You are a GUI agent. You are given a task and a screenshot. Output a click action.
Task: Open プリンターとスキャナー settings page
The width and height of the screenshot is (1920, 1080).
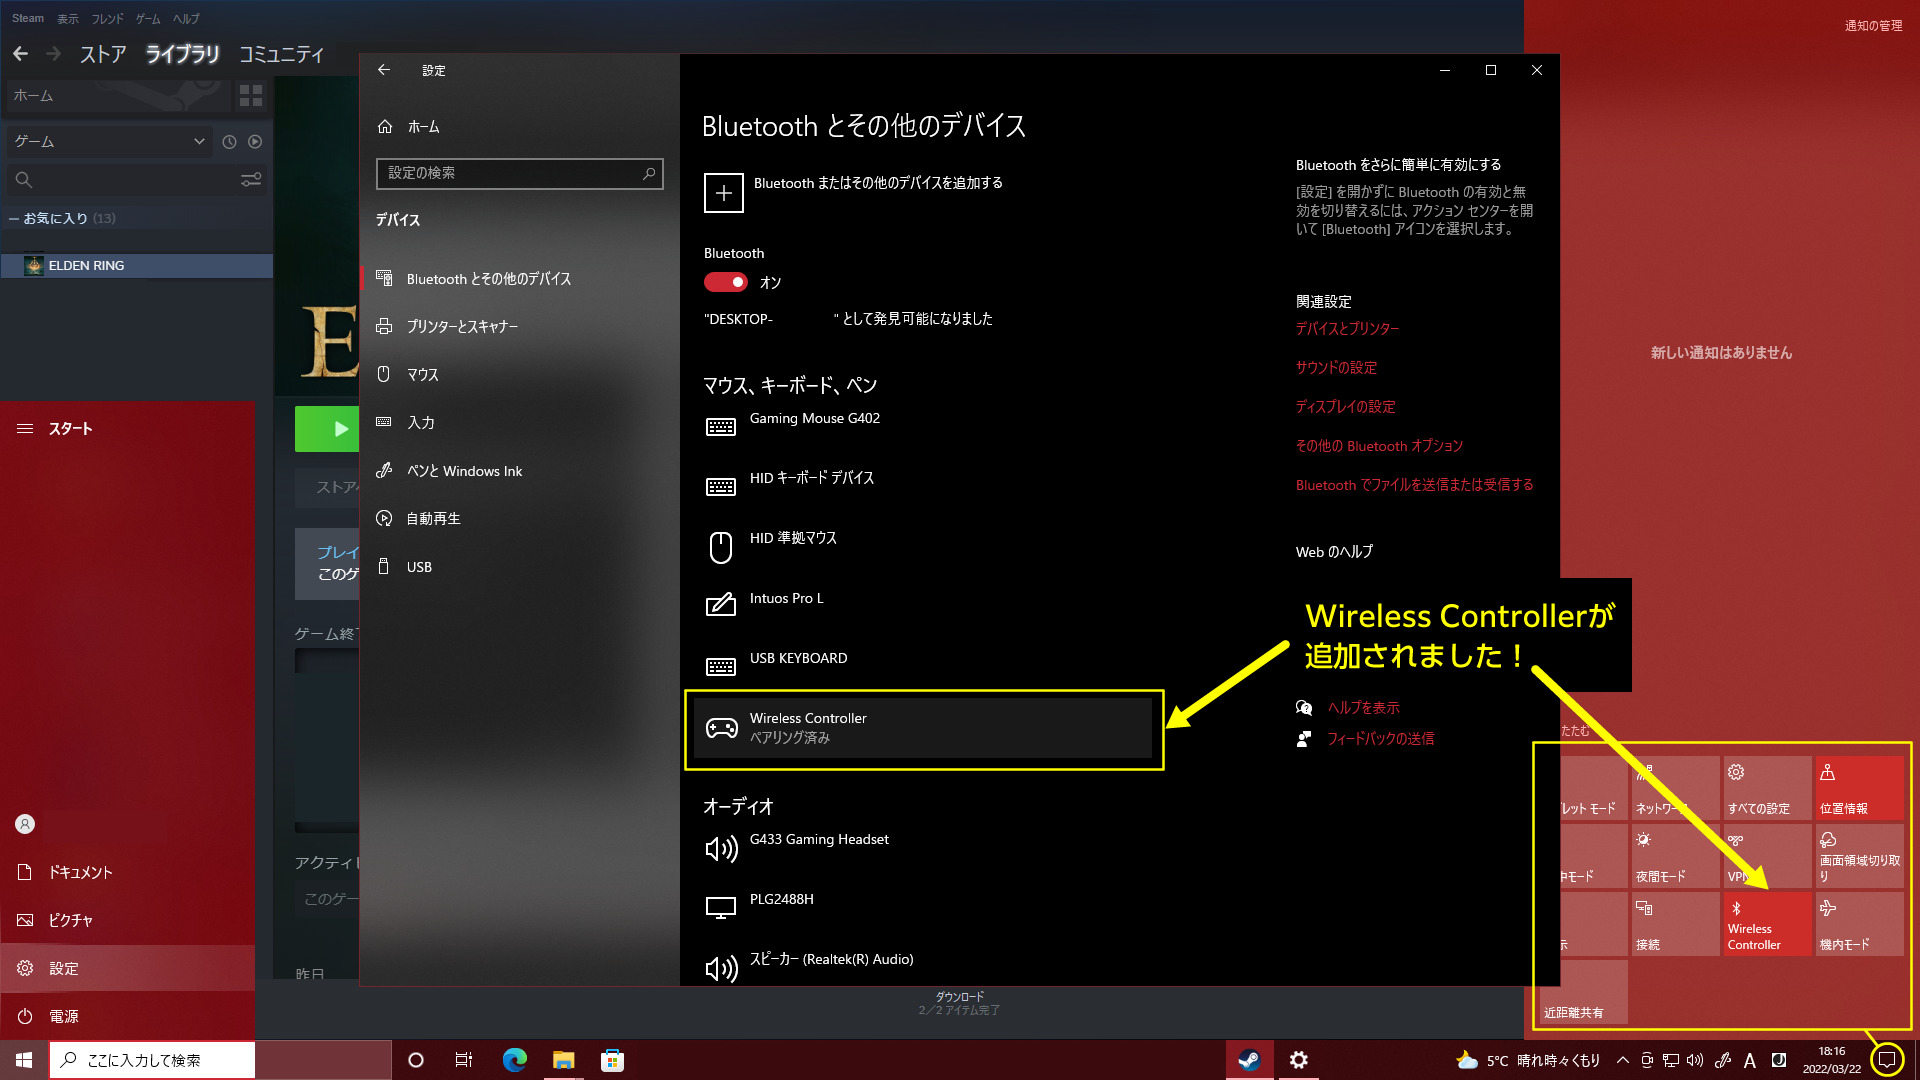519,327
